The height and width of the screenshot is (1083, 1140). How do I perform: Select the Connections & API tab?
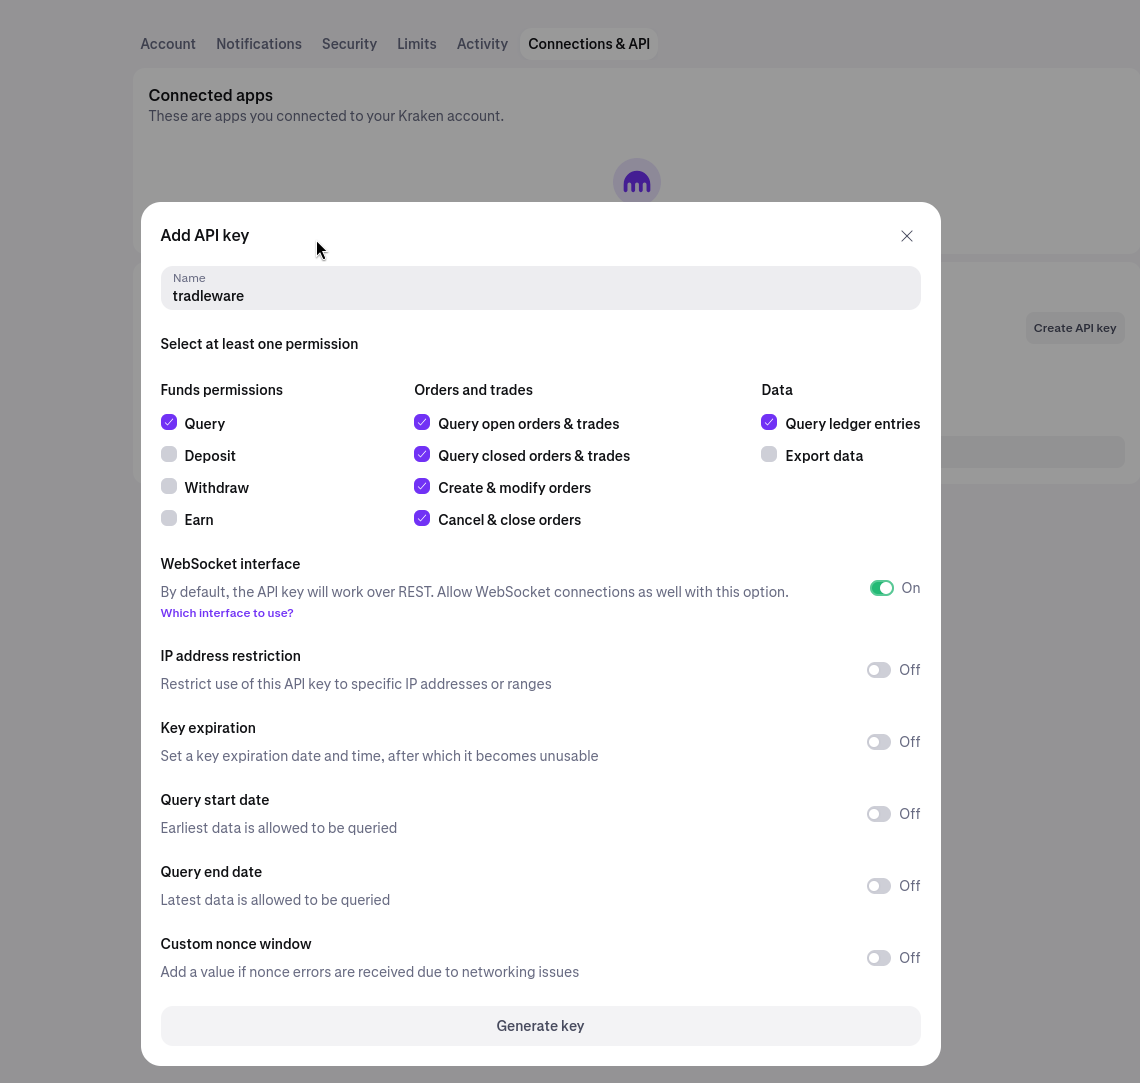pos(589,44)
